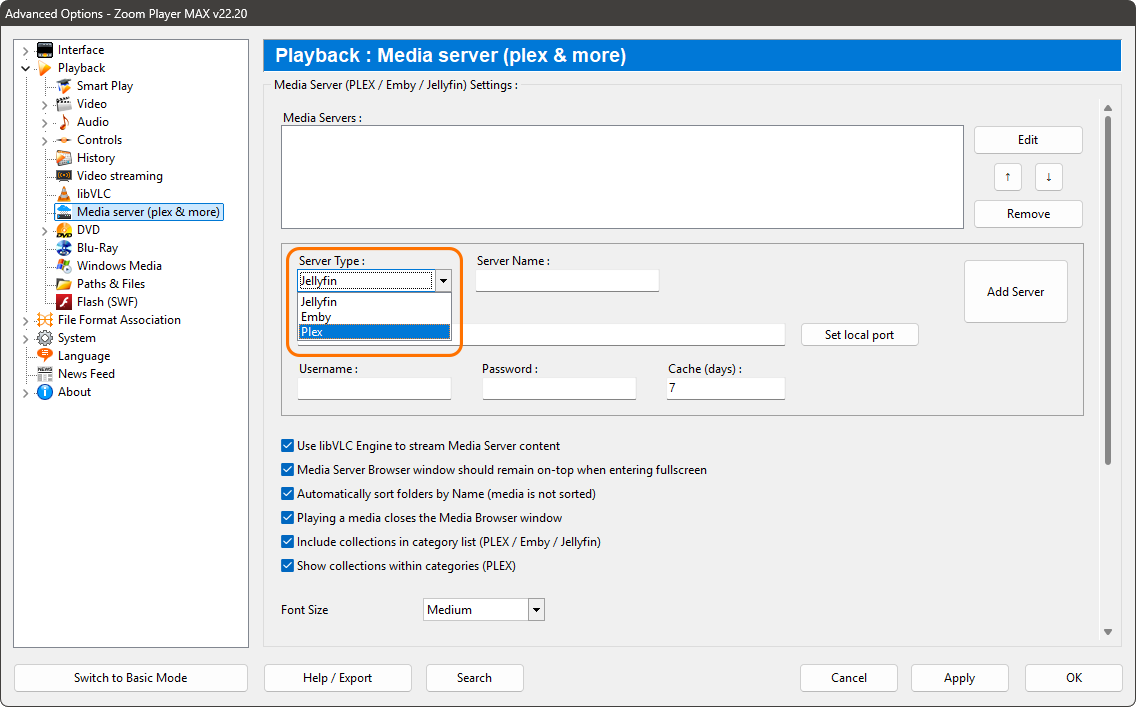Expand the System settings branch
The width and height of the screenshot is (1136, 707).
25,337
